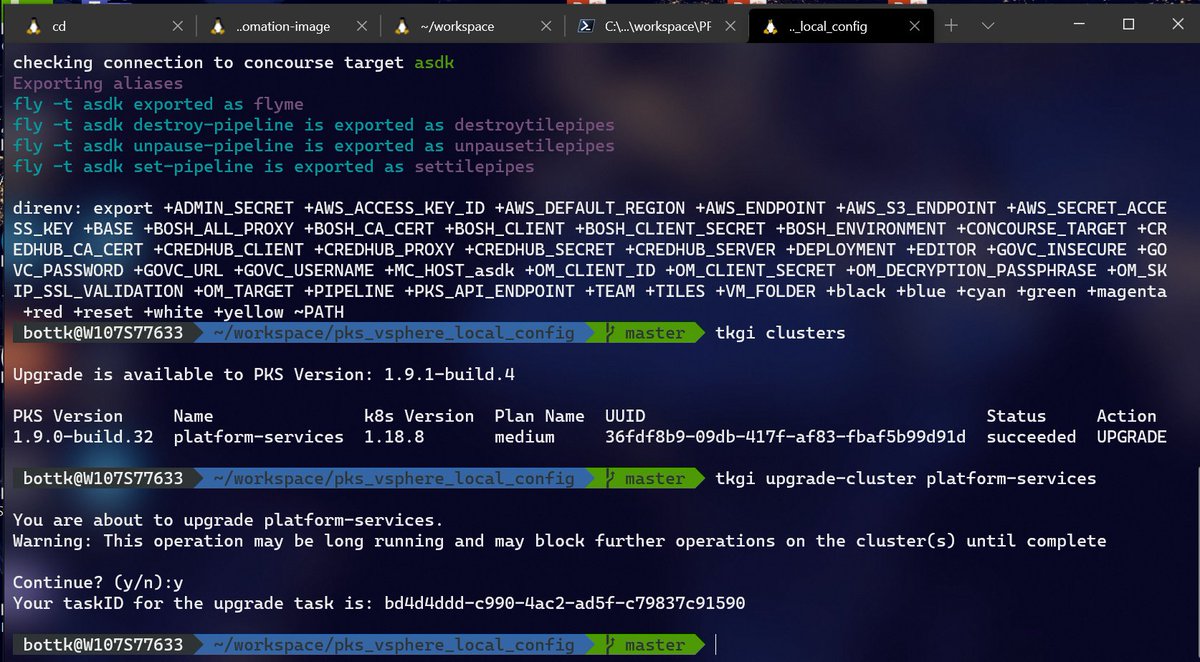Click the 'tkgi clusters' command text
Viewport: 1200px width, 662px height.
780,333
